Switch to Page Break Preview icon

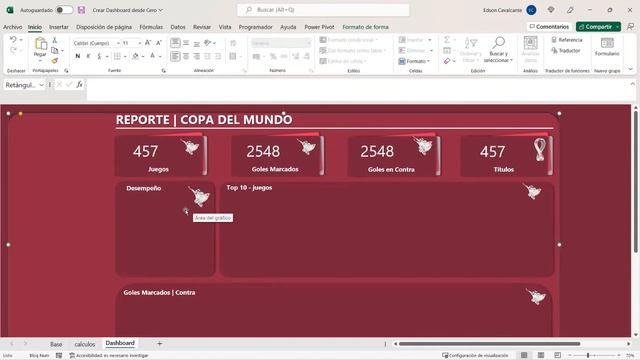(558, 355)
